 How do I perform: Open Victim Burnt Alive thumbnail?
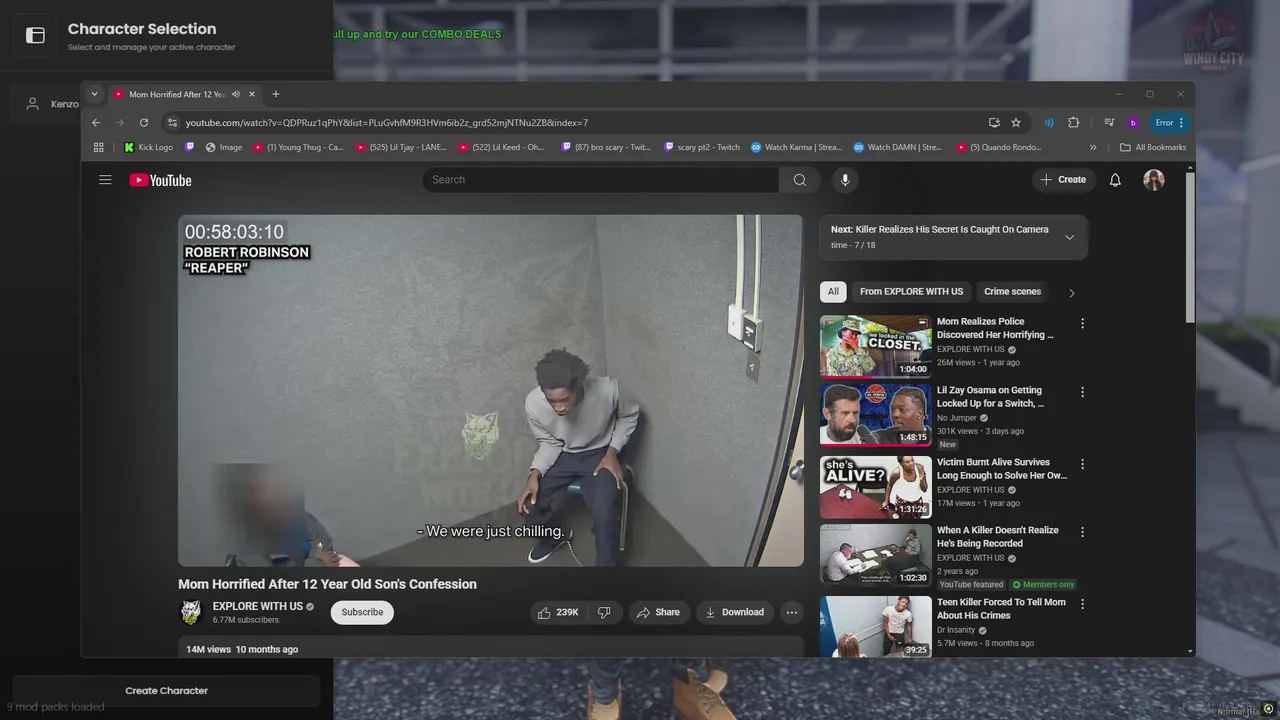click(876, 487)
